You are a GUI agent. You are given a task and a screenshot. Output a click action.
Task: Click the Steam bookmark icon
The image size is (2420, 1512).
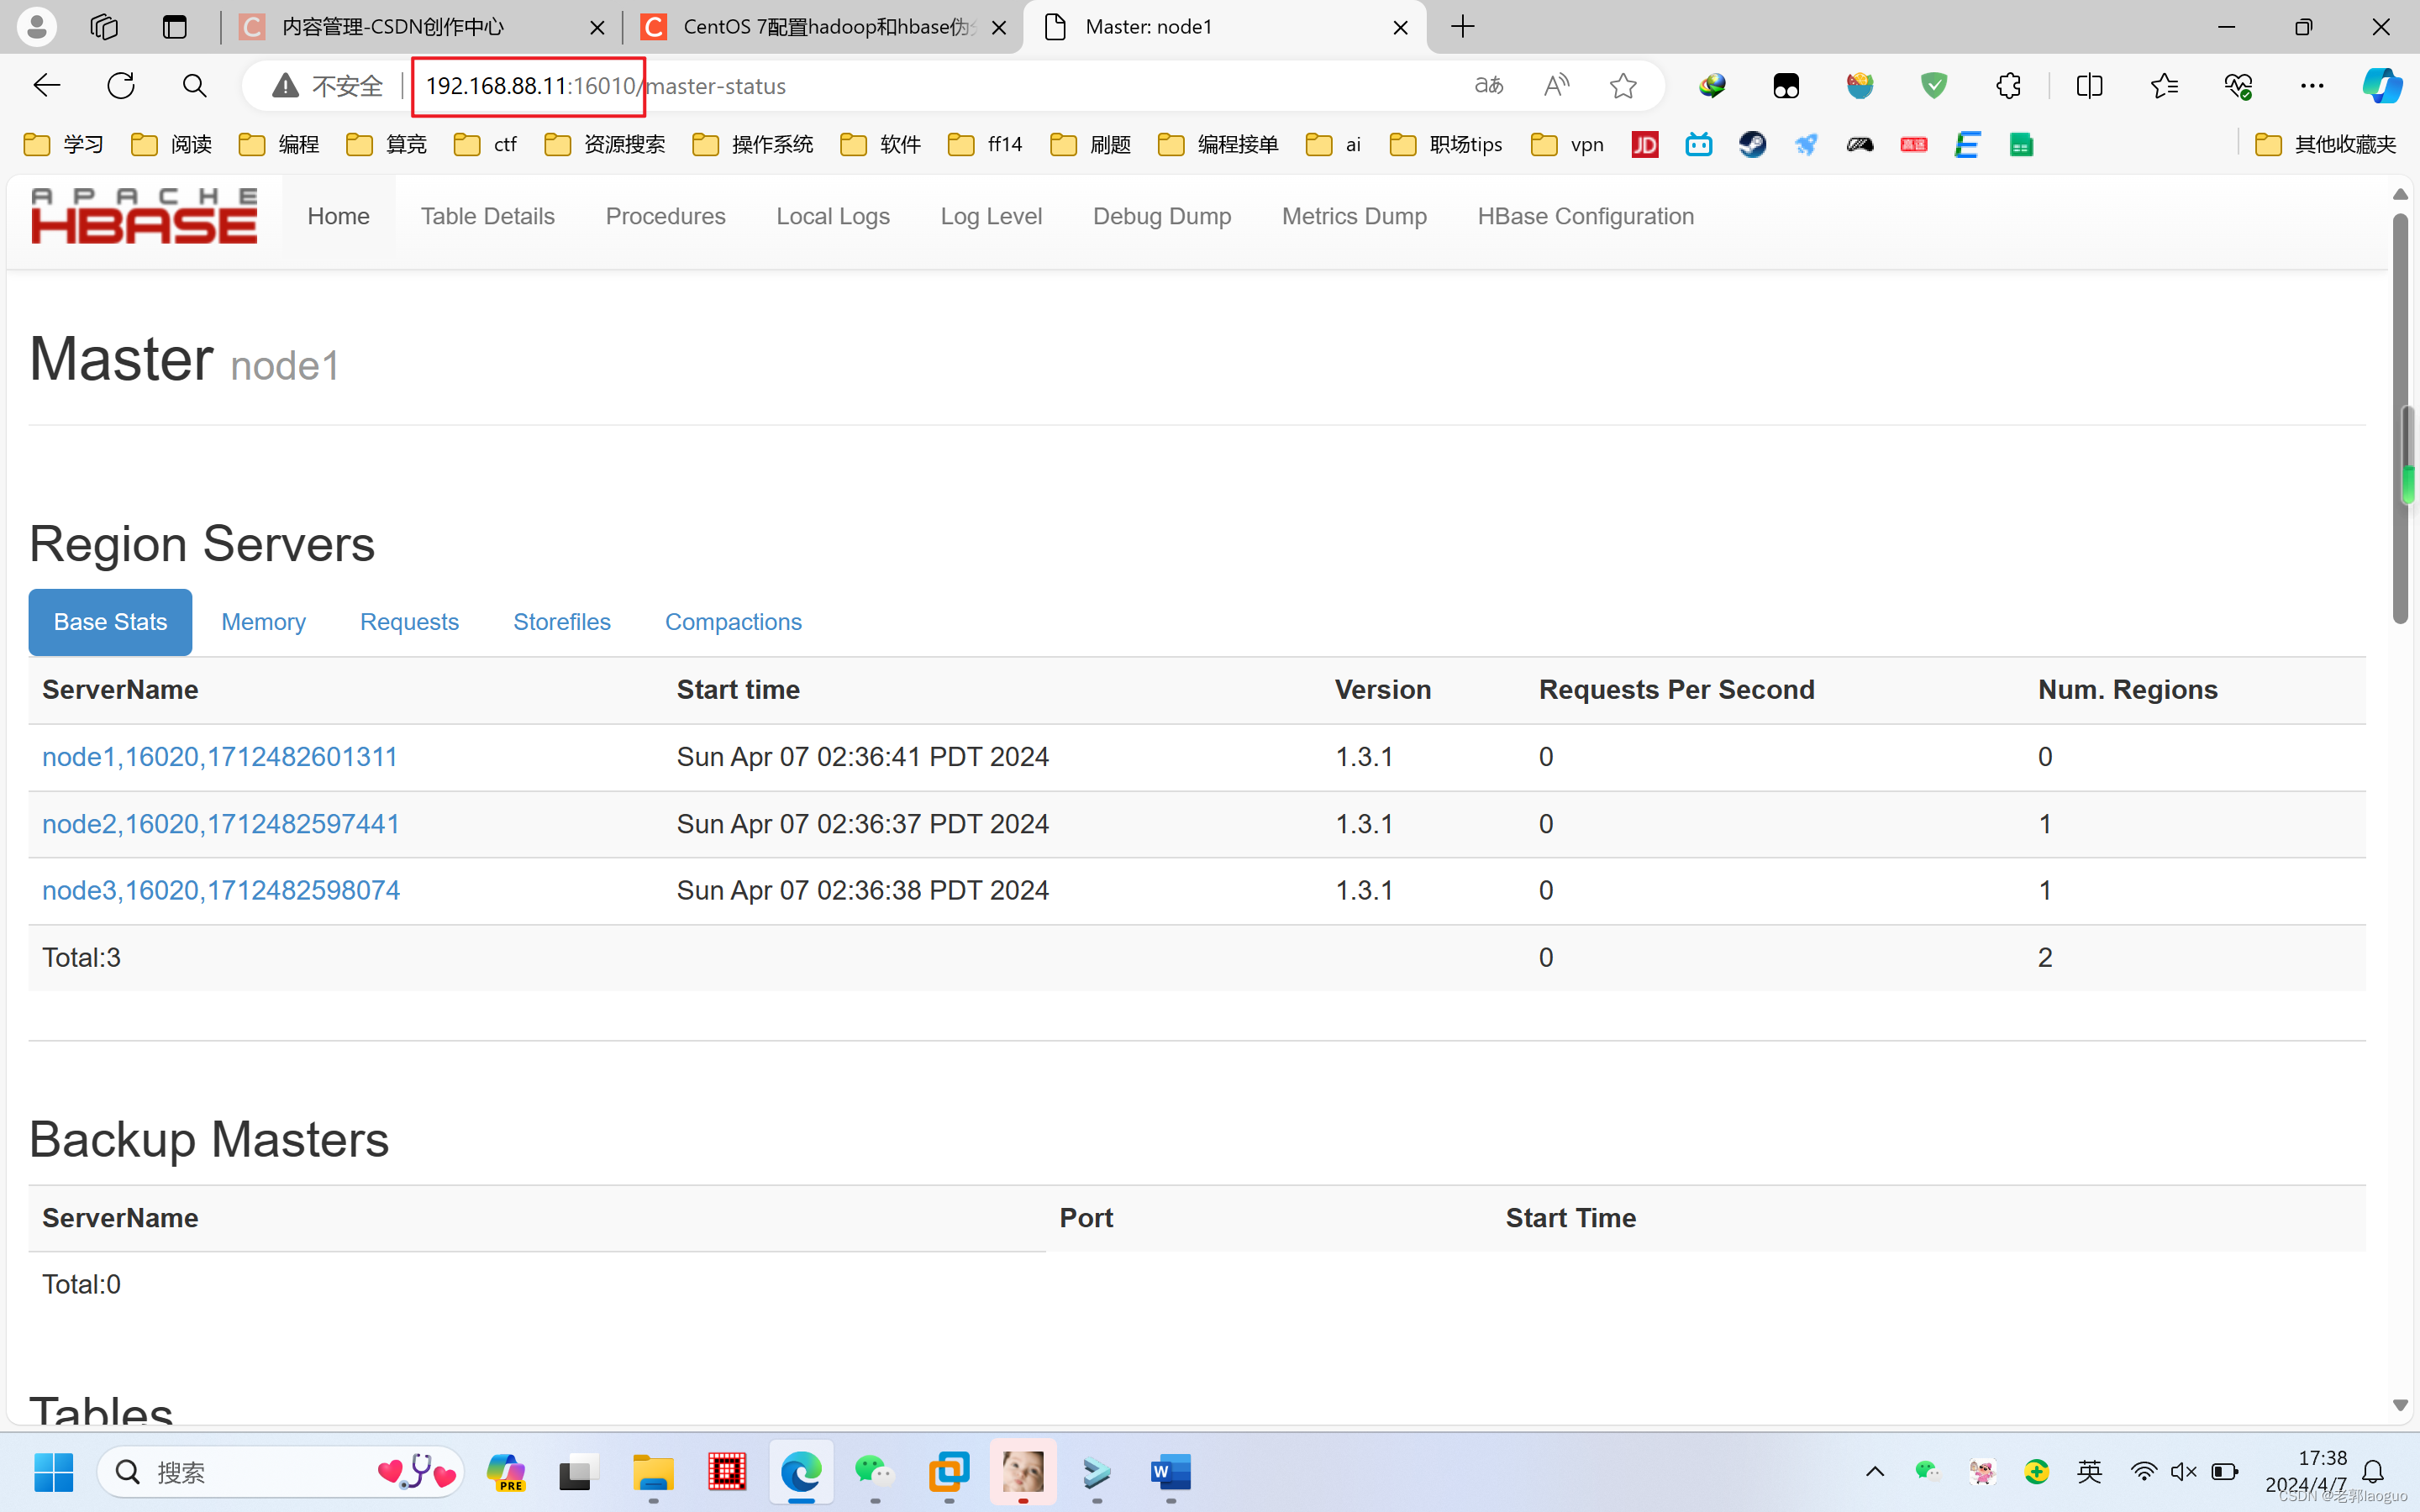click(x=1752, y=145)
